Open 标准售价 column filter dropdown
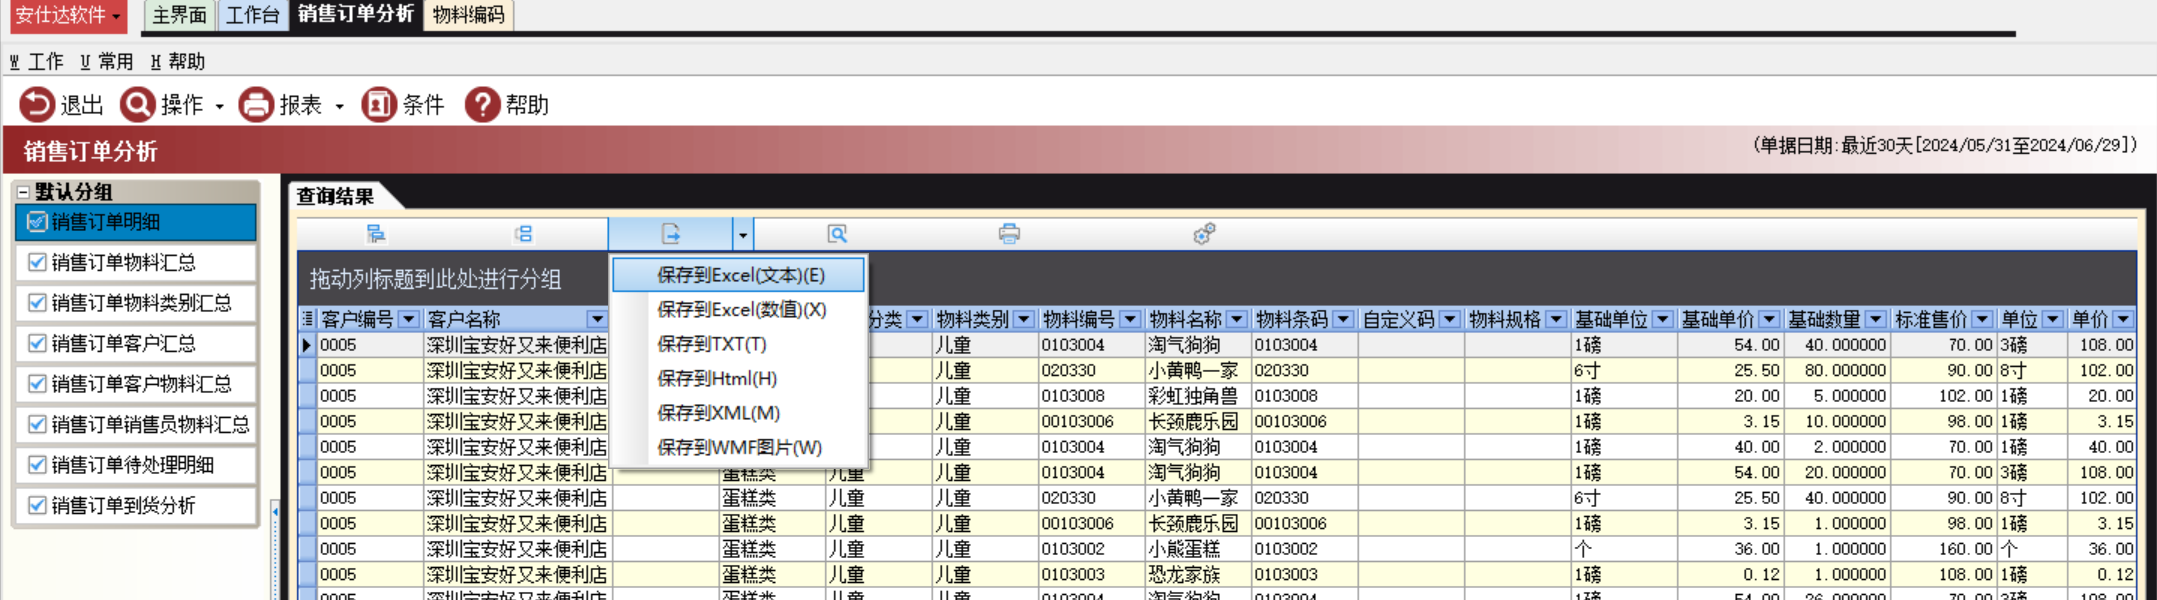Screen dimensions: 2157x600 (x=1981, y=319)
